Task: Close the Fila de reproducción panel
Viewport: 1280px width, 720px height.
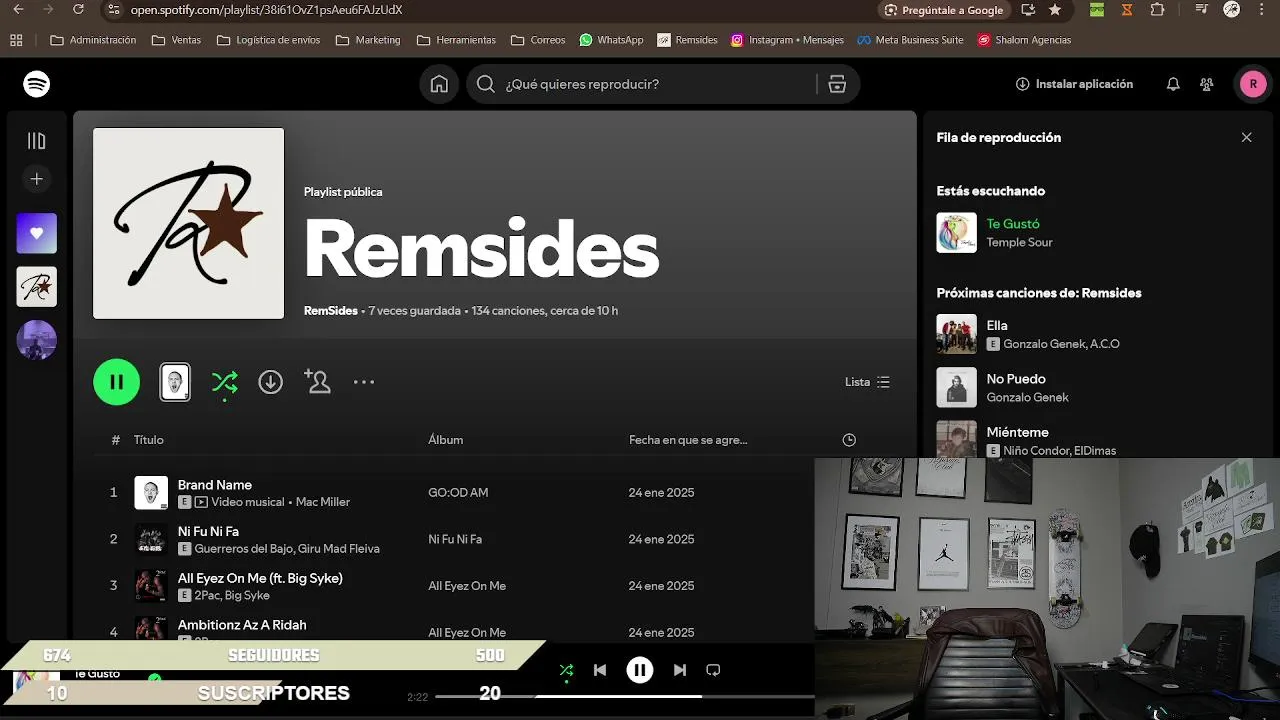Action: pos(1246,138)
